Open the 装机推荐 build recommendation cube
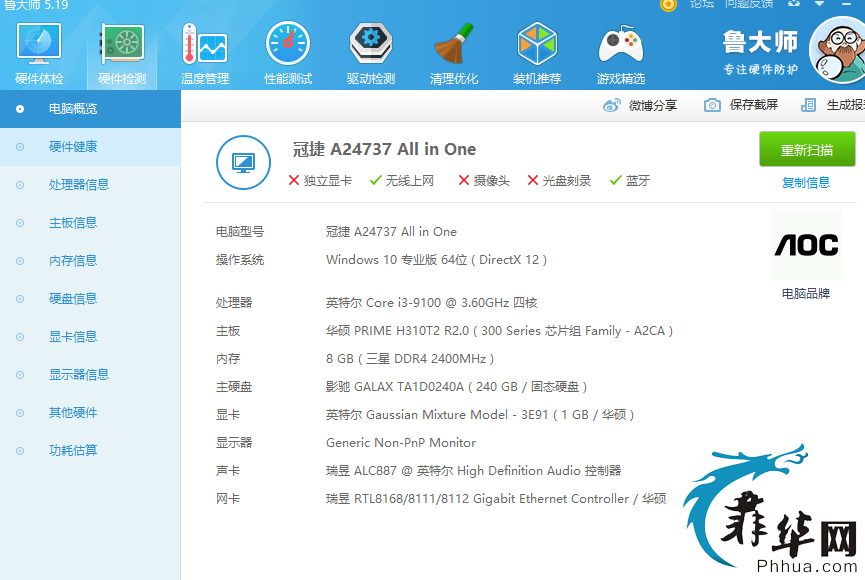The image size is (865, 580). click(537, 54)
